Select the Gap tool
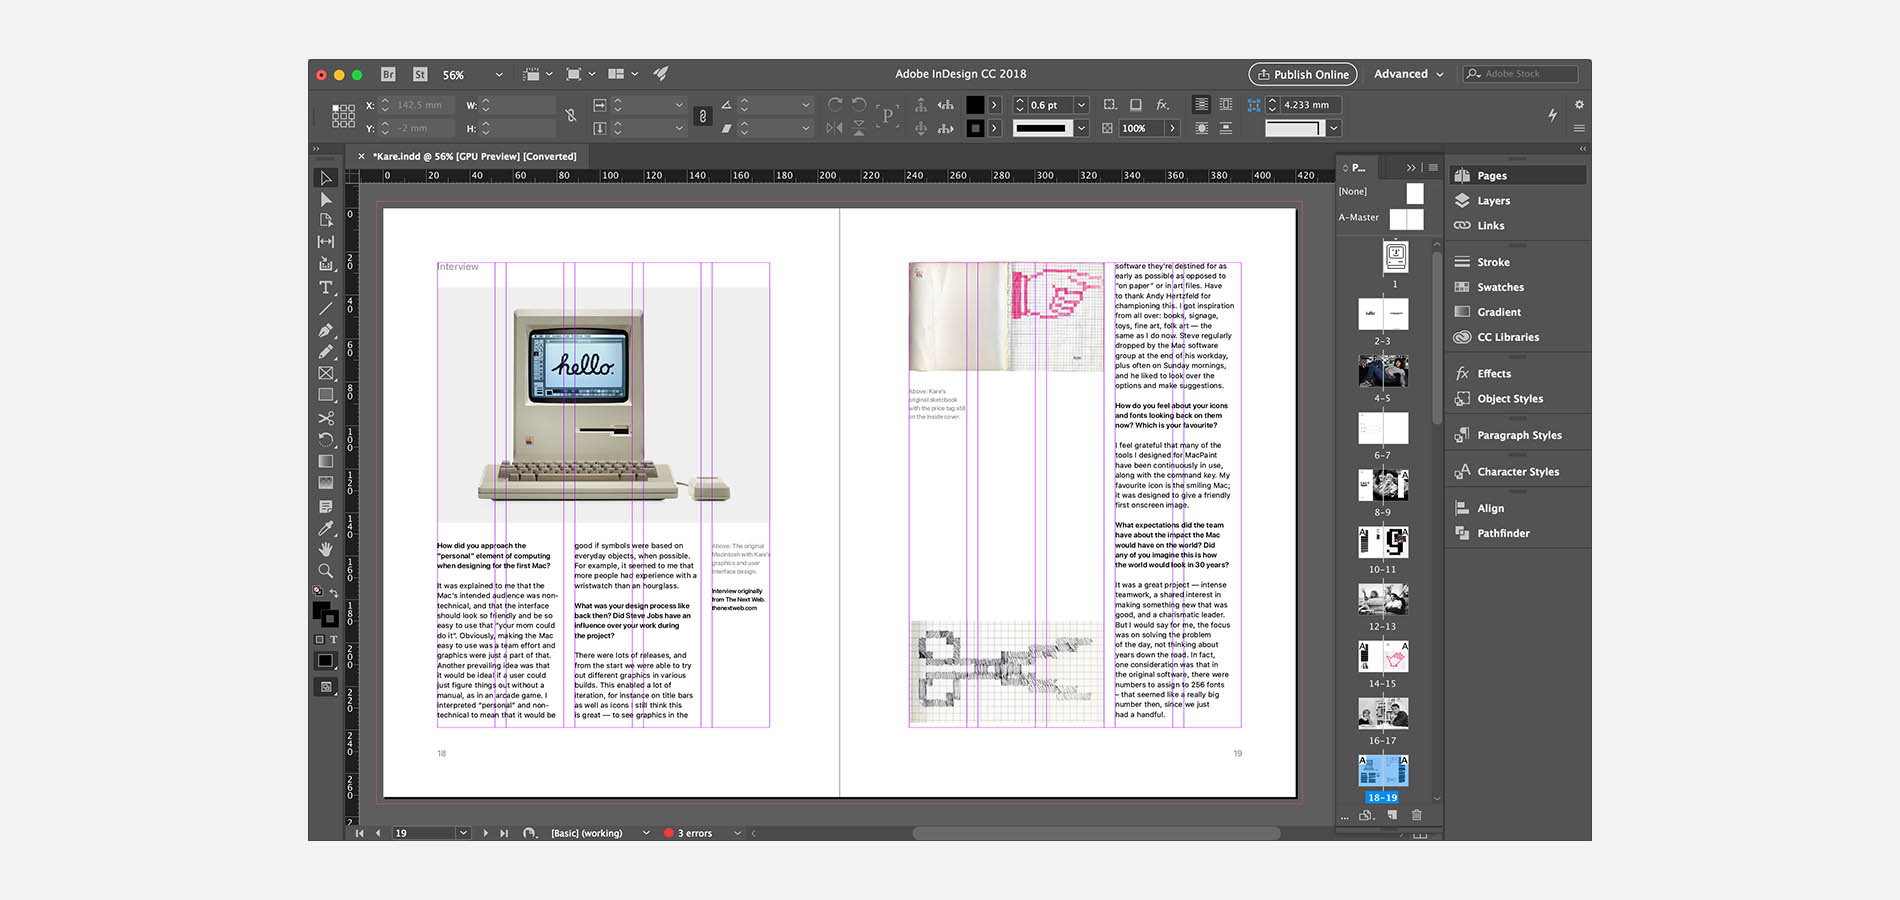This screenshot has height=900, width=1900. (326, 242)
